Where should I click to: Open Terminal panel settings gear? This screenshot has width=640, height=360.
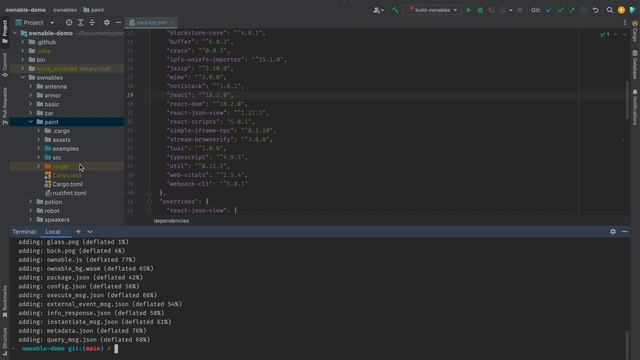pyautogui.click(x=613, y=232)
